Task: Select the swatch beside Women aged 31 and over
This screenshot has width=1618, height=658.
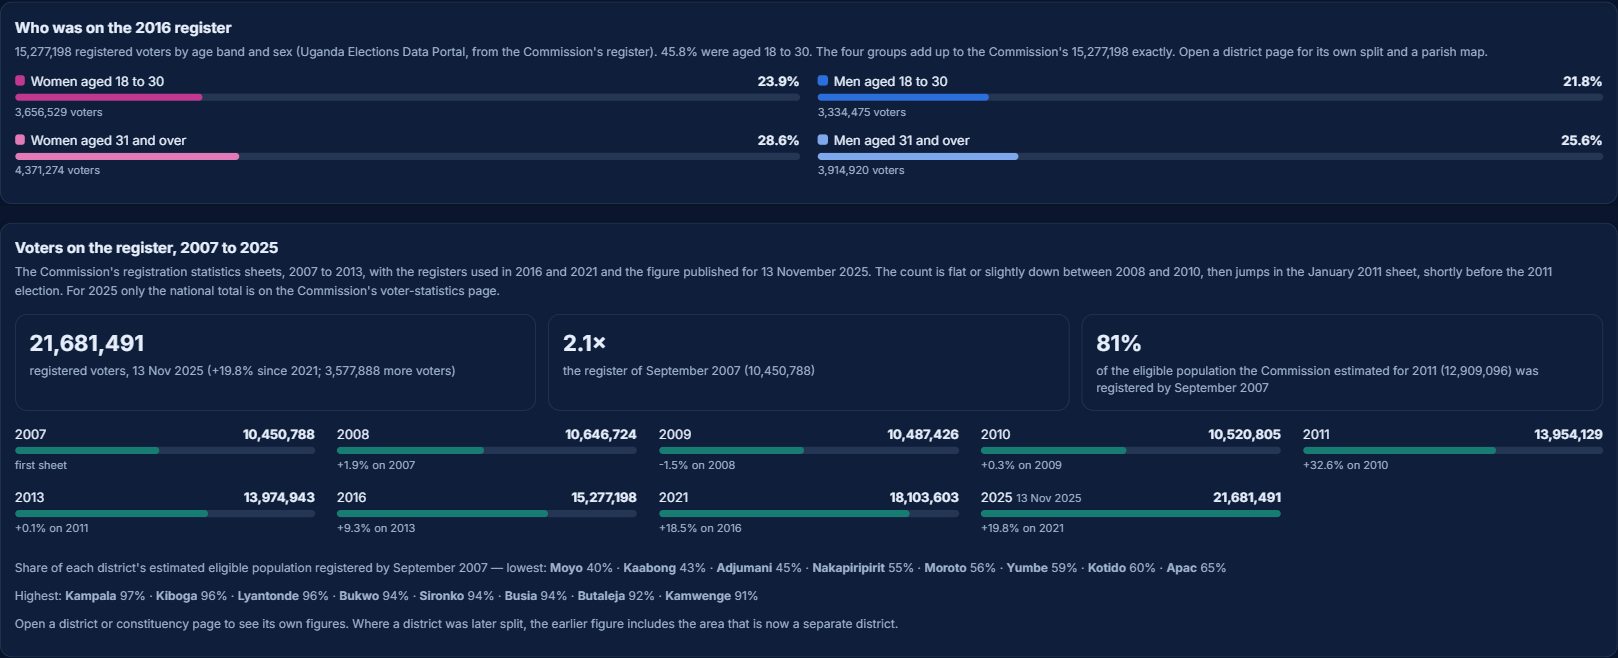Action: (20, 140)
